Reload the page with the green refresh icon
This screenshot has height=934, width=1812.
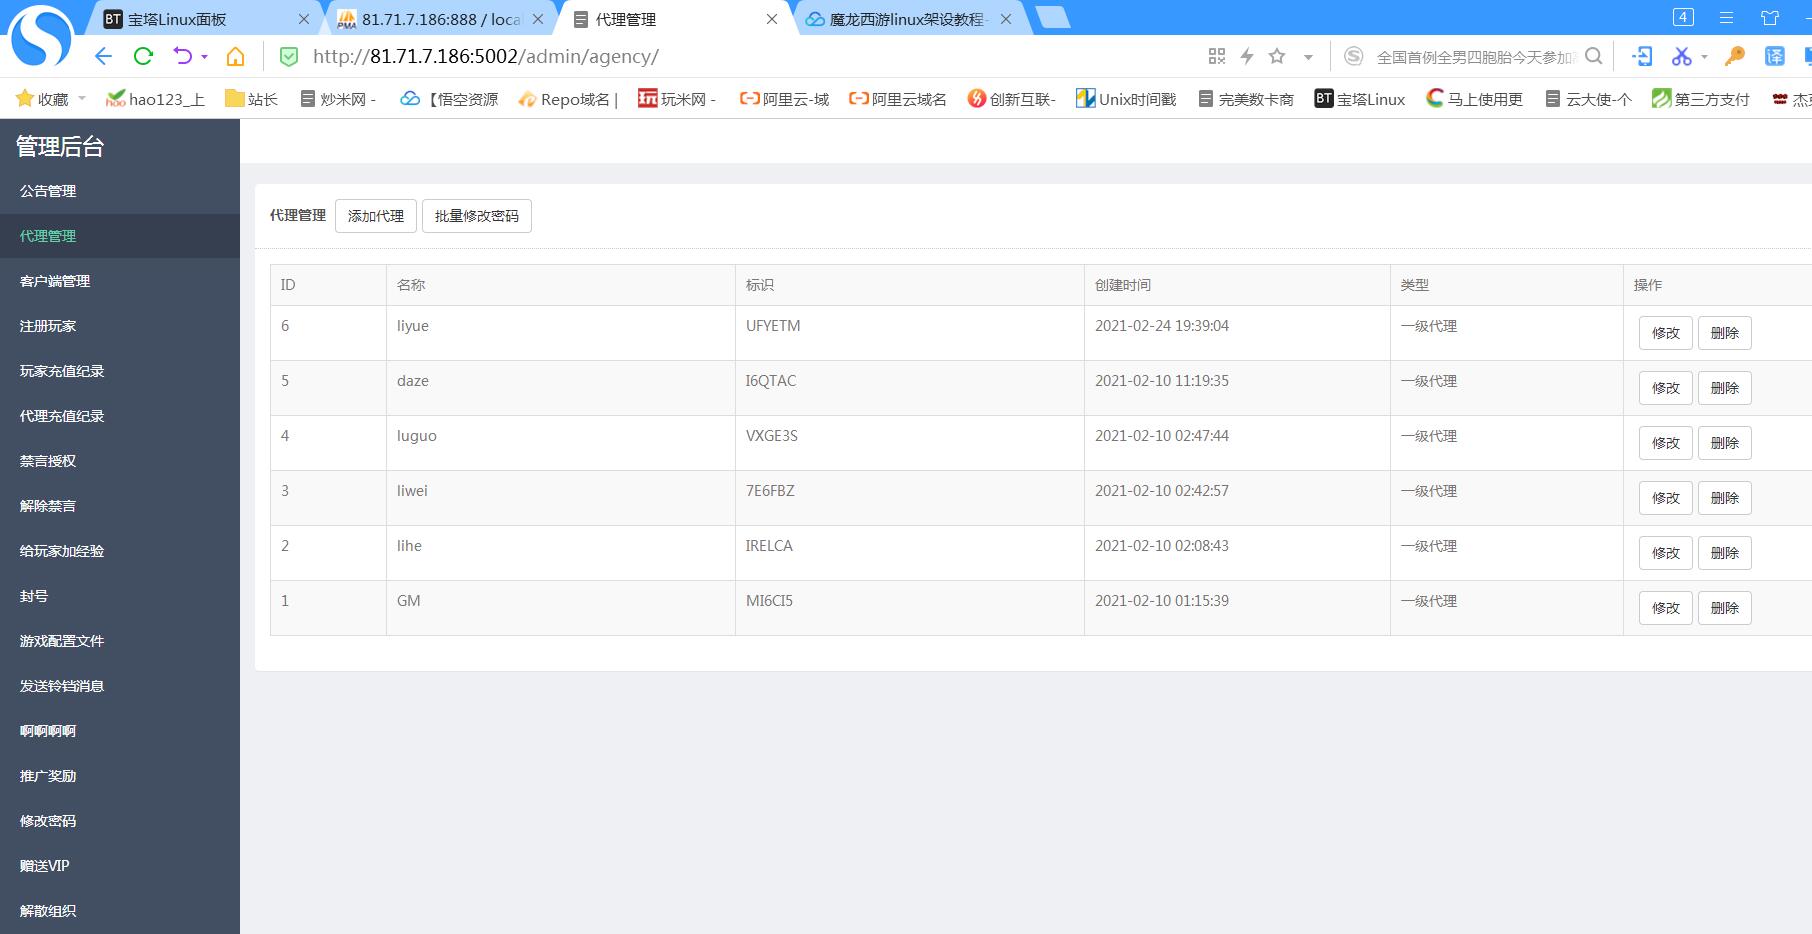coord(143,57)
